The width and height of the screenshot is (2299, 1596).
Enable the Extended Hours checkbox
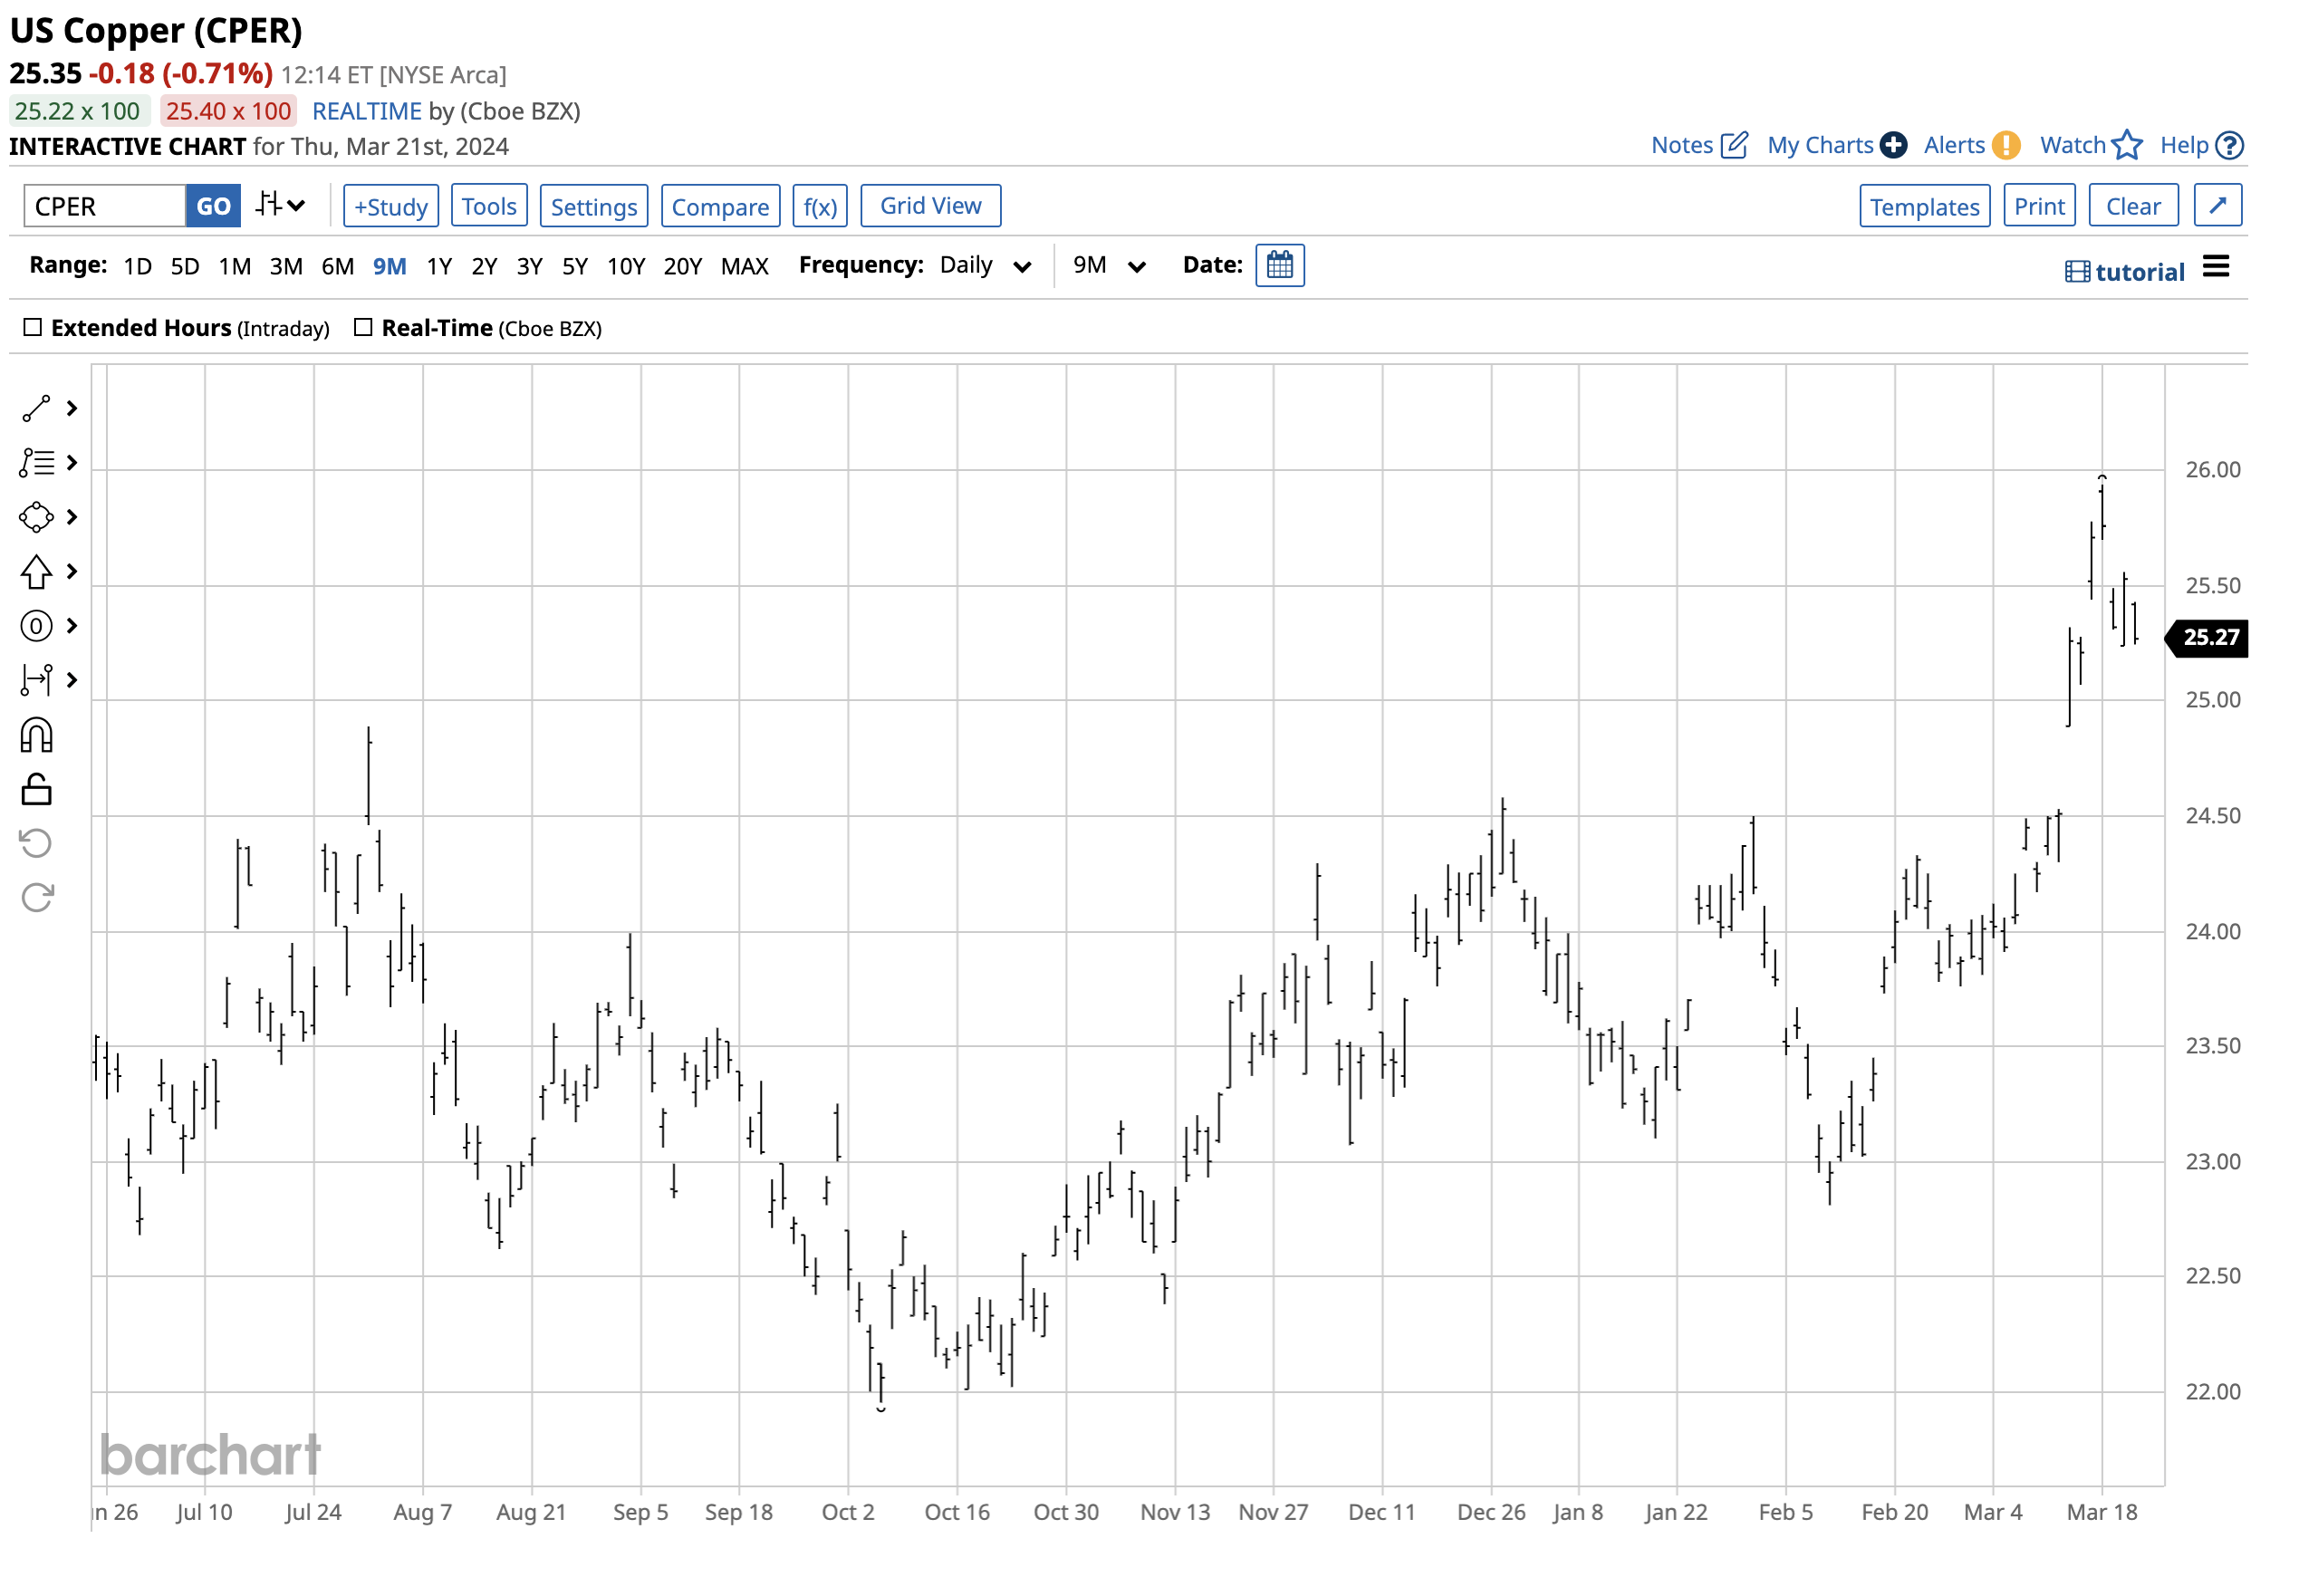point(33,327)
